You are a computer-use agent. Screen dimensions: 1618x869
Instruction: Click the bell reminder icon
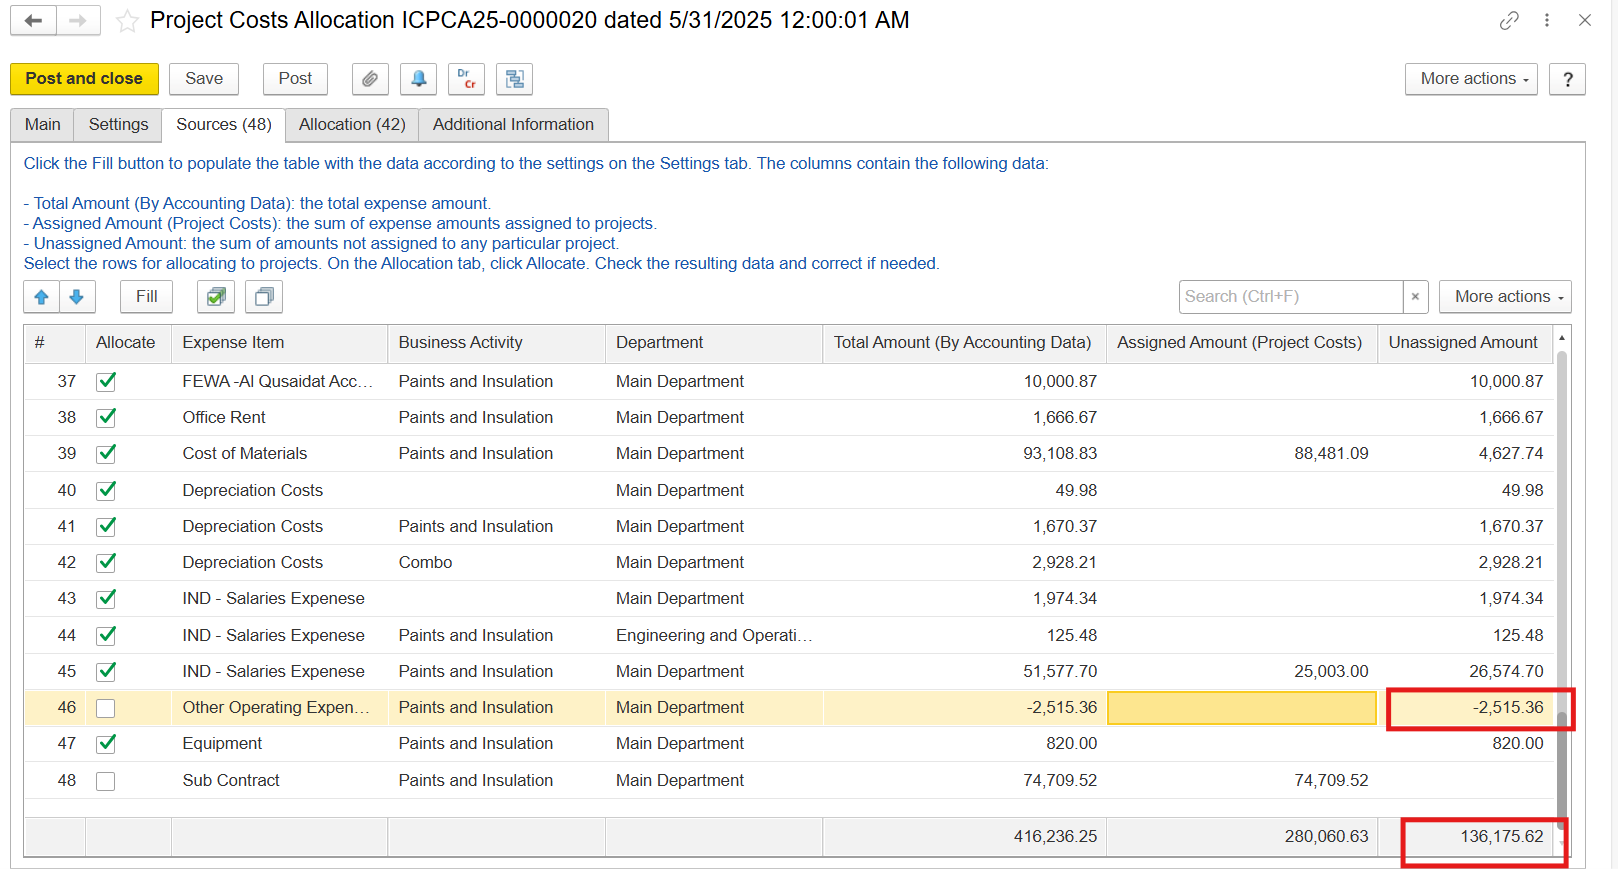click(418, 79)
